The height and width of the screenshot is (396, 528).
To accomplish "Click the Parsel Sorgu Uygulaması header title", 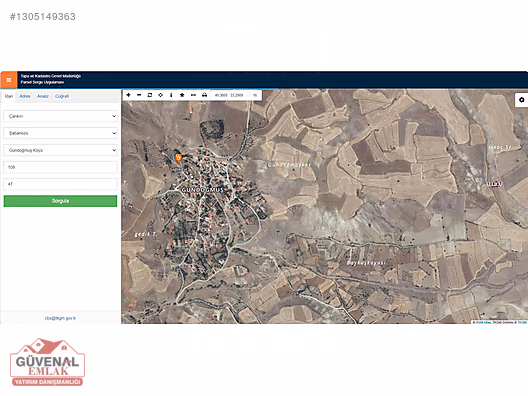I will (42, 82).
